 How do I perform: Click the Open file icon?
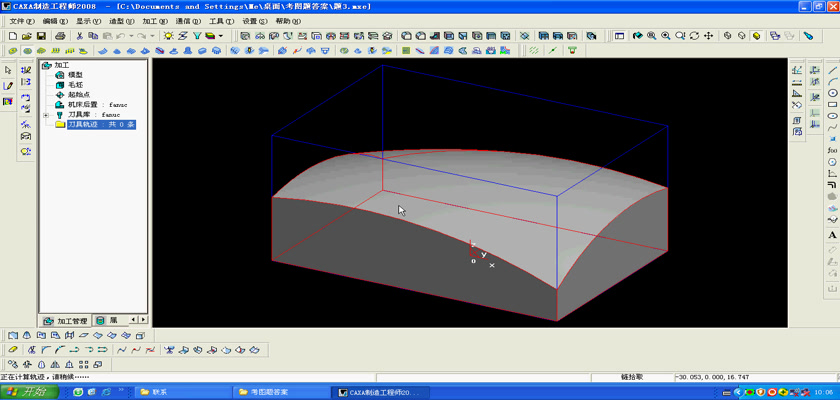(x=27, y=36)
